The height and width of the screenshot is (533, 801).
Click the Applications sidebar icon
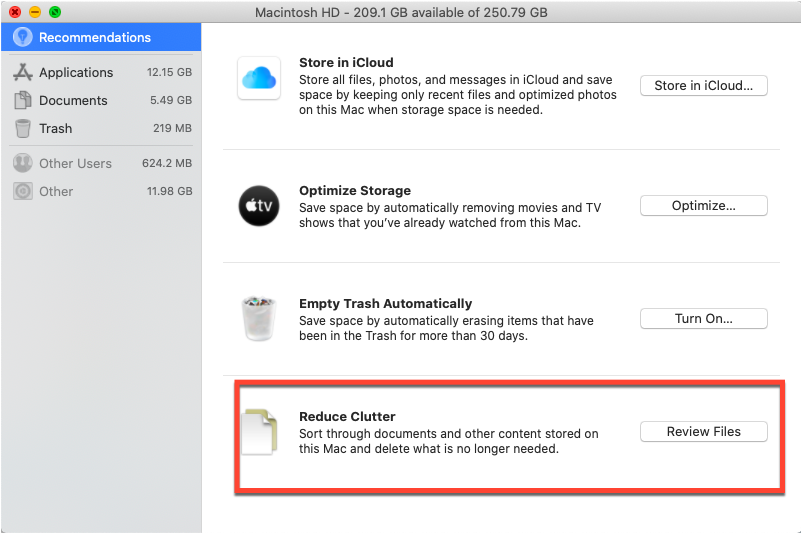(22, 72)
